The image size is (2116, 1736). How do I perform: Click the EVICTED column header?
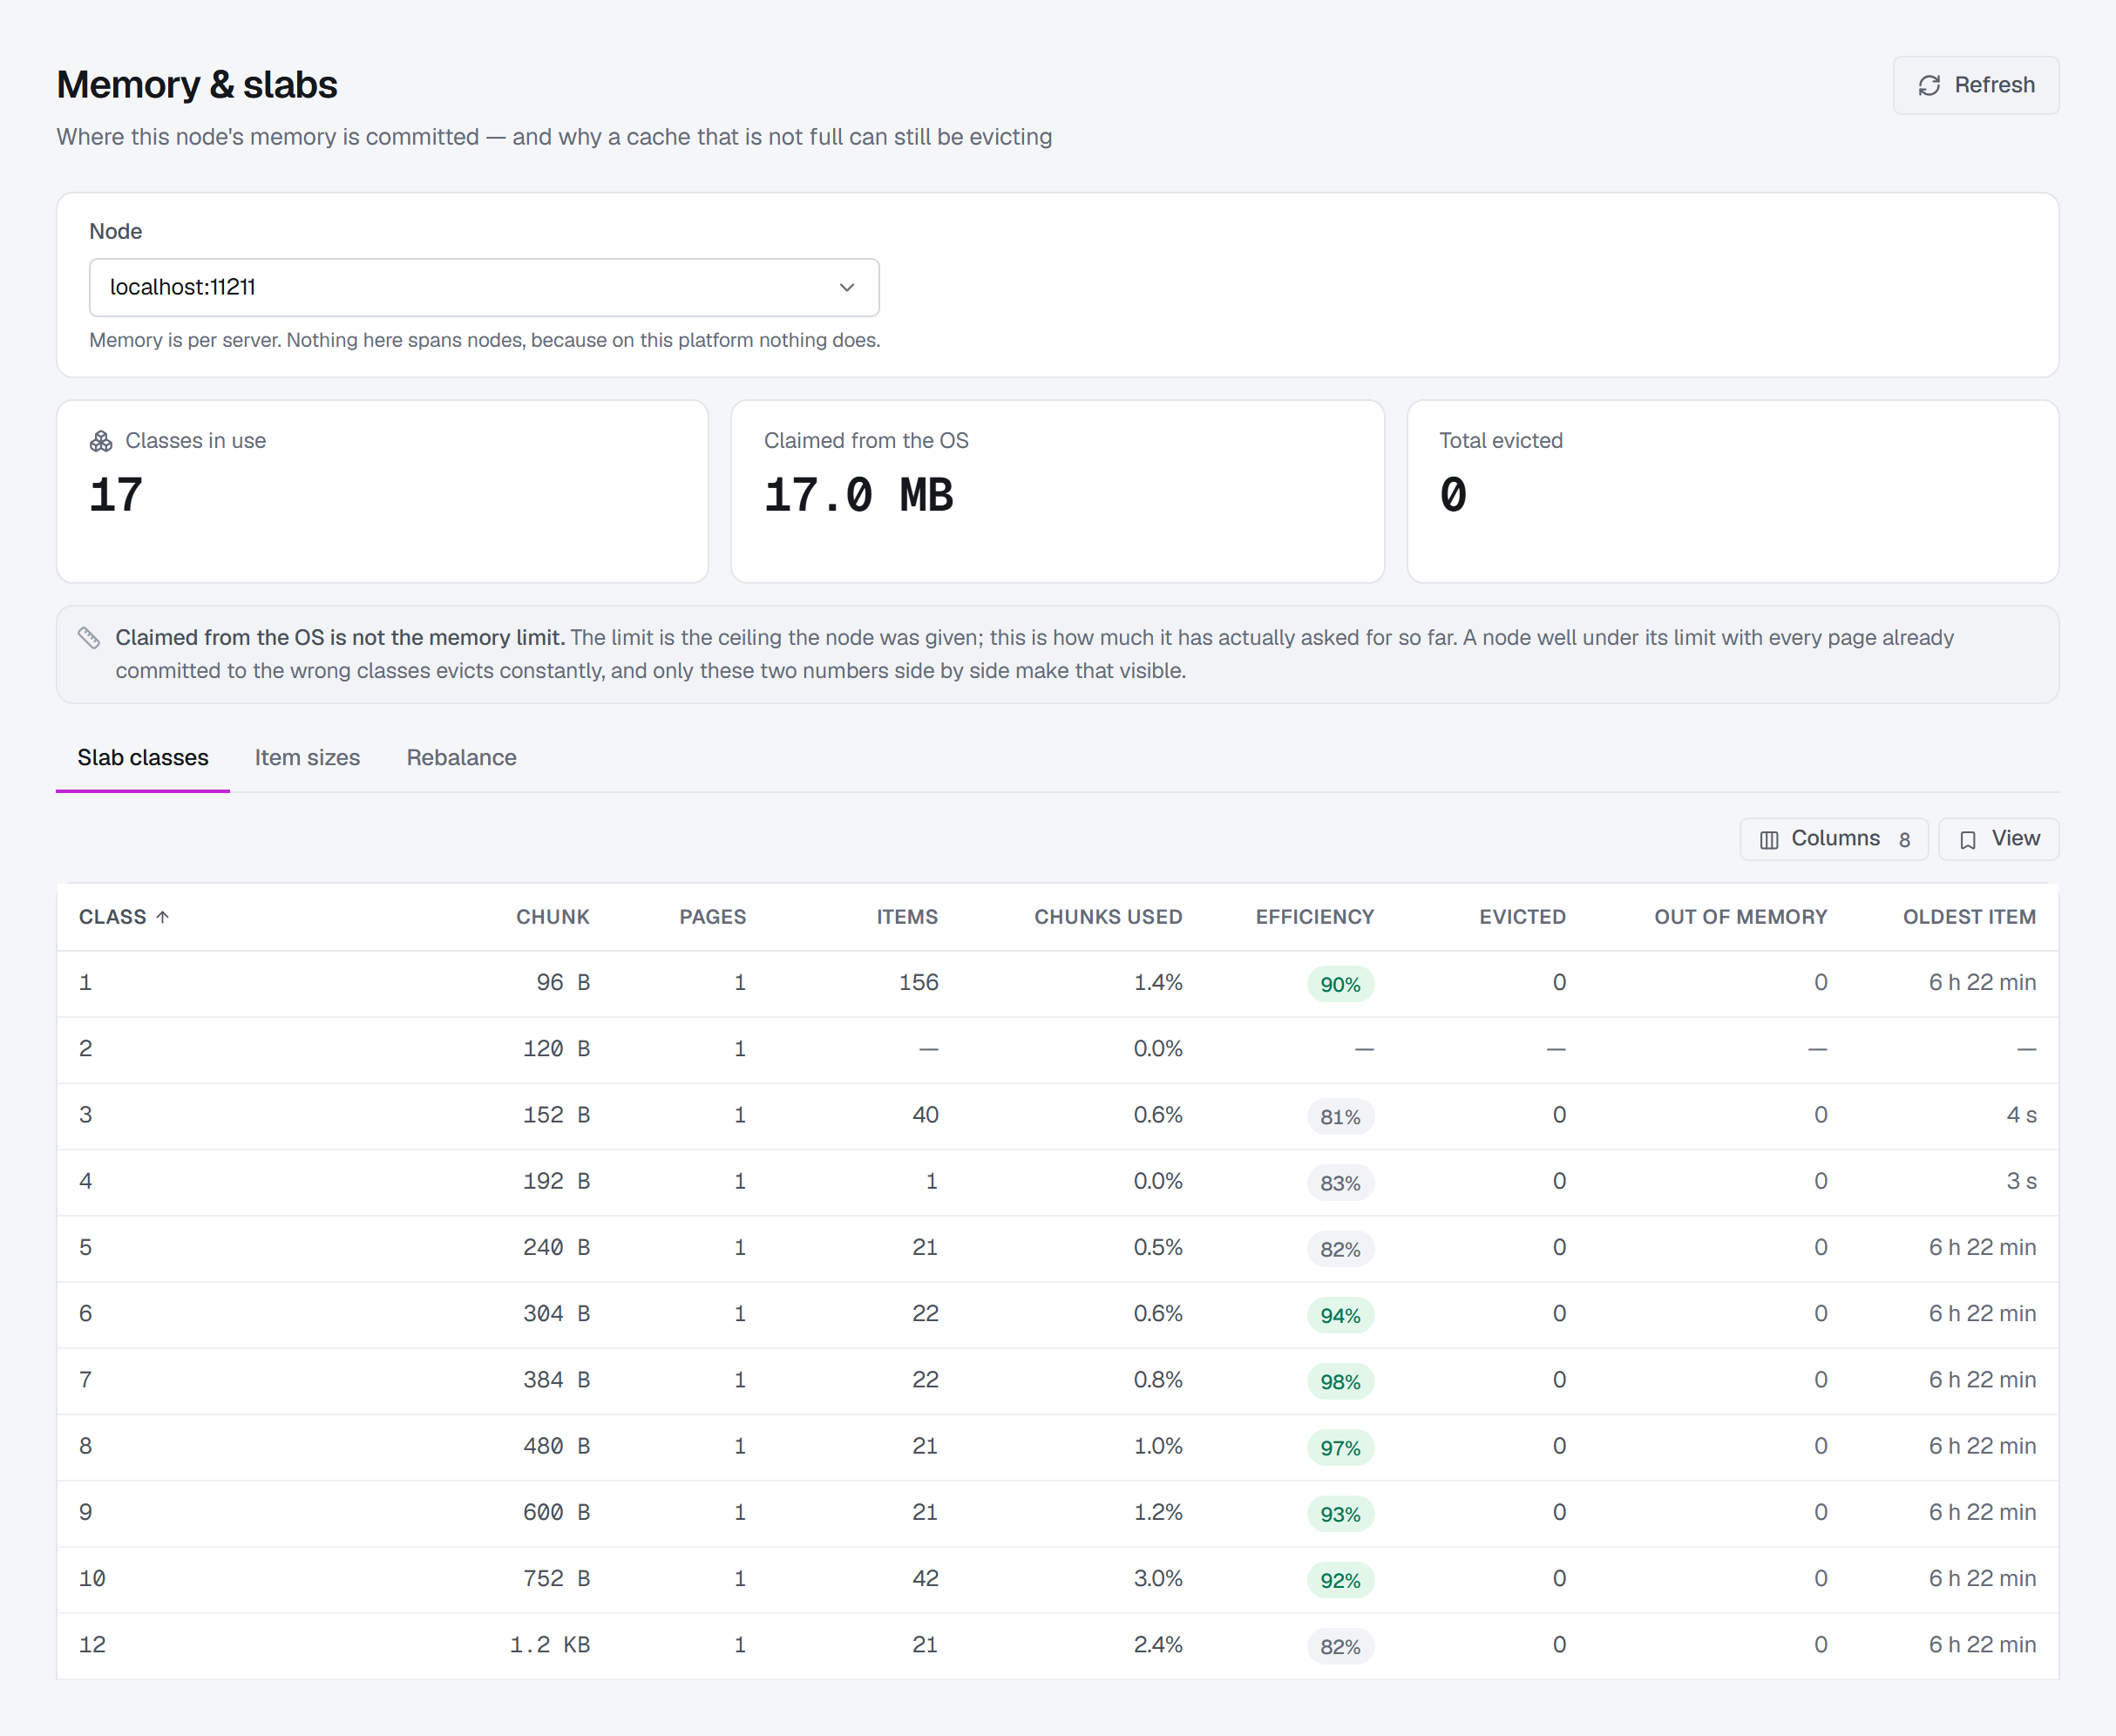(x=1522, y=917)
